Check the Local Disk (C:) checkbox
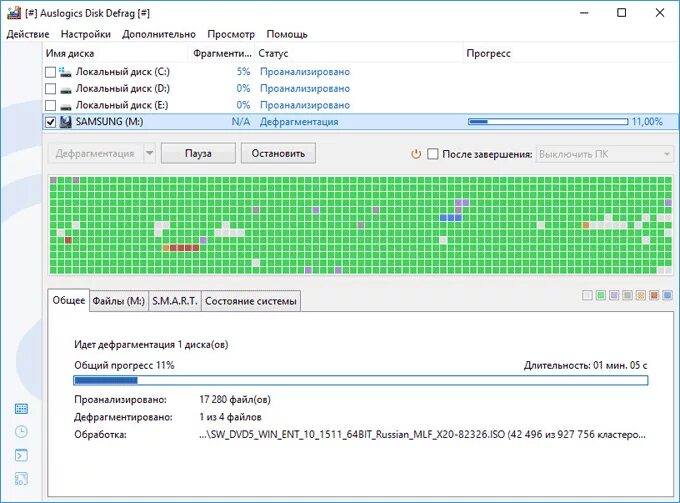This screenshot has height=503, width=680. [x=50, y=72]
